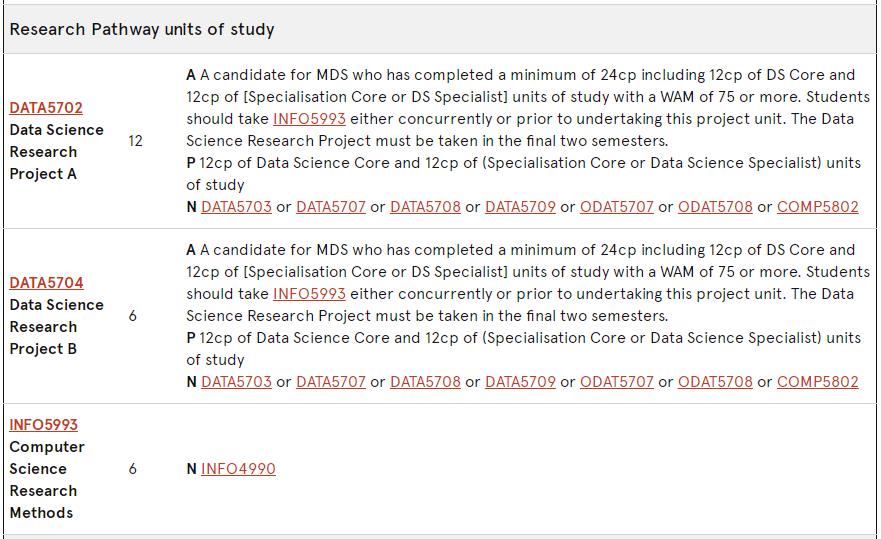
Task: Open DATA5709 link in DATA5704 row
Action: (520, 381)
